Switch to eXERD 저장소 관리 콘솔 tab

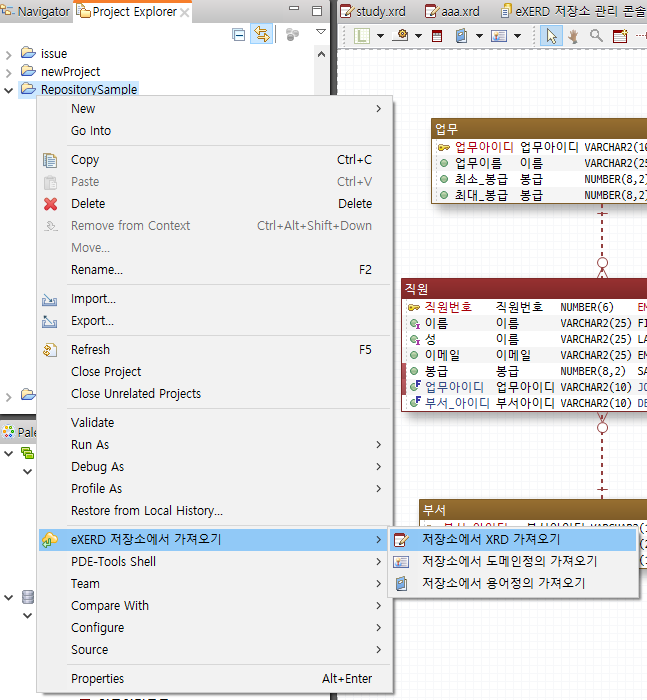pos(574,11)
